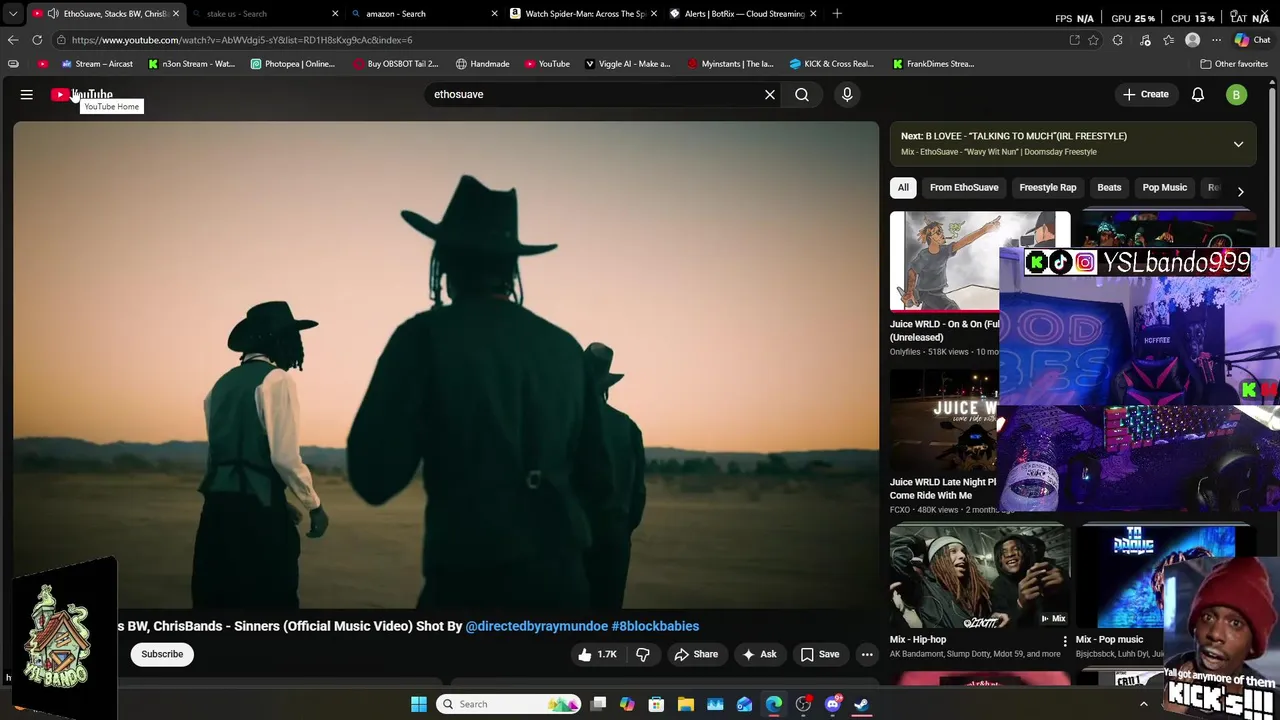Share the Sinners music video
Screen dimensions: 1280x720
pos(696,654)
